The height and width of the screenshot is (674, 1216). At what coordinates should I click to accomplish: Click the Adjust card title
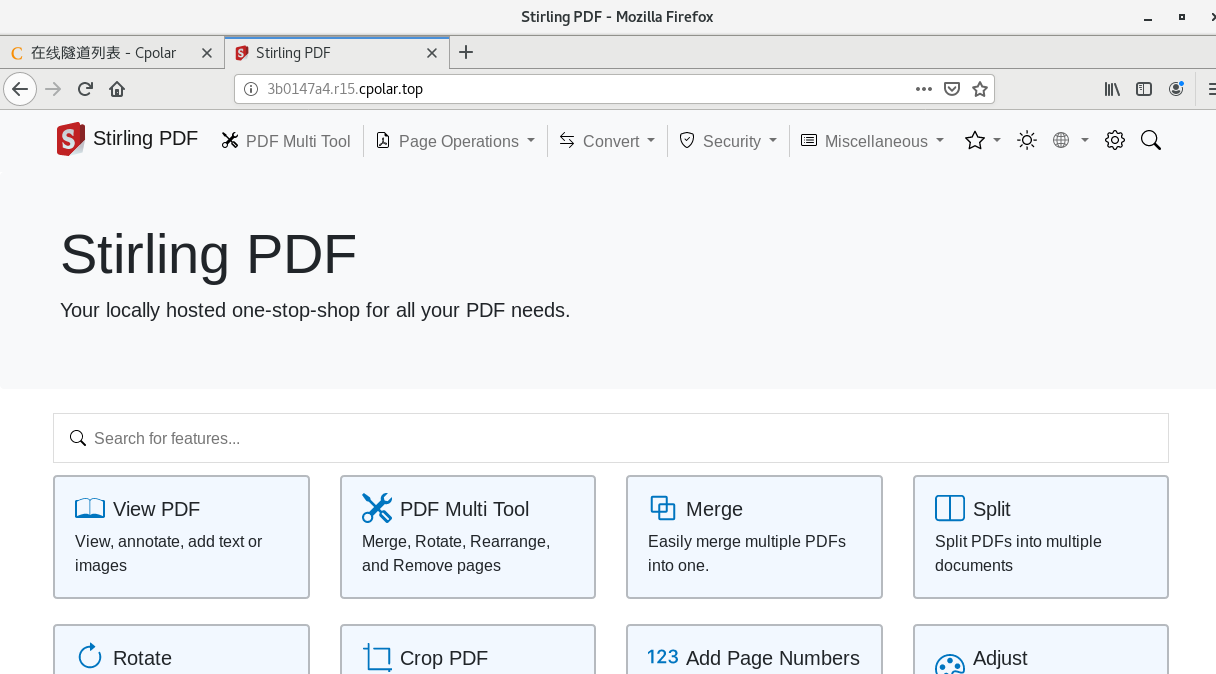1000,658
